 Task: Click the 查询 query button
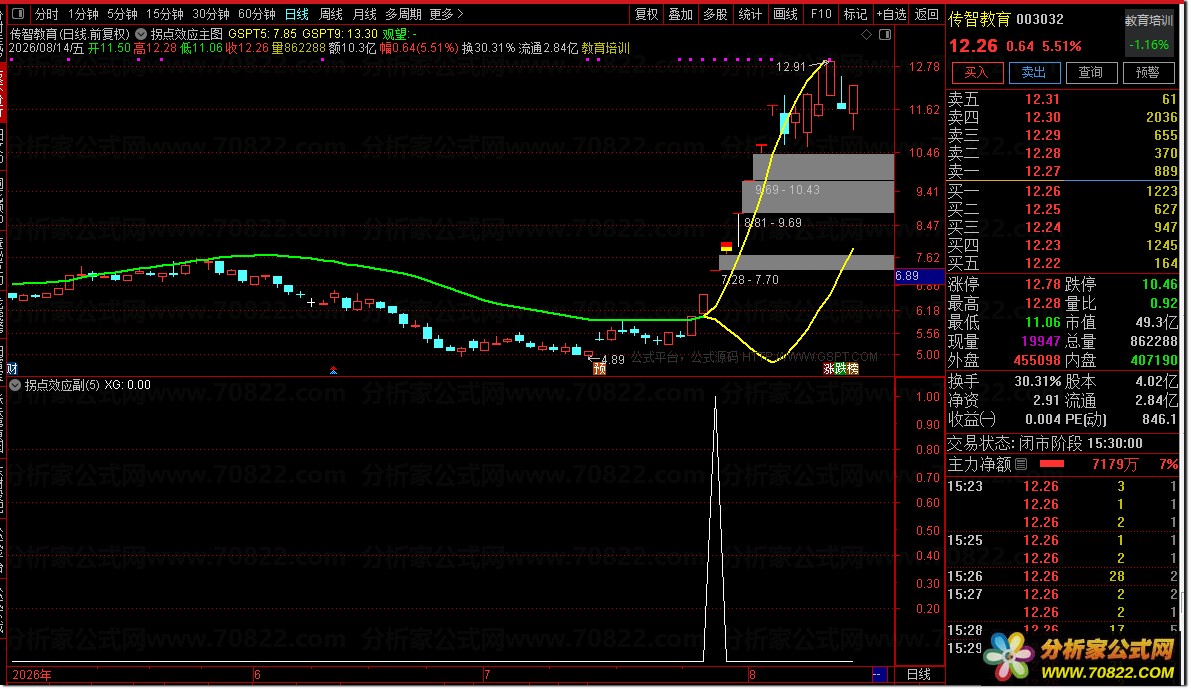pos(1091,72)
